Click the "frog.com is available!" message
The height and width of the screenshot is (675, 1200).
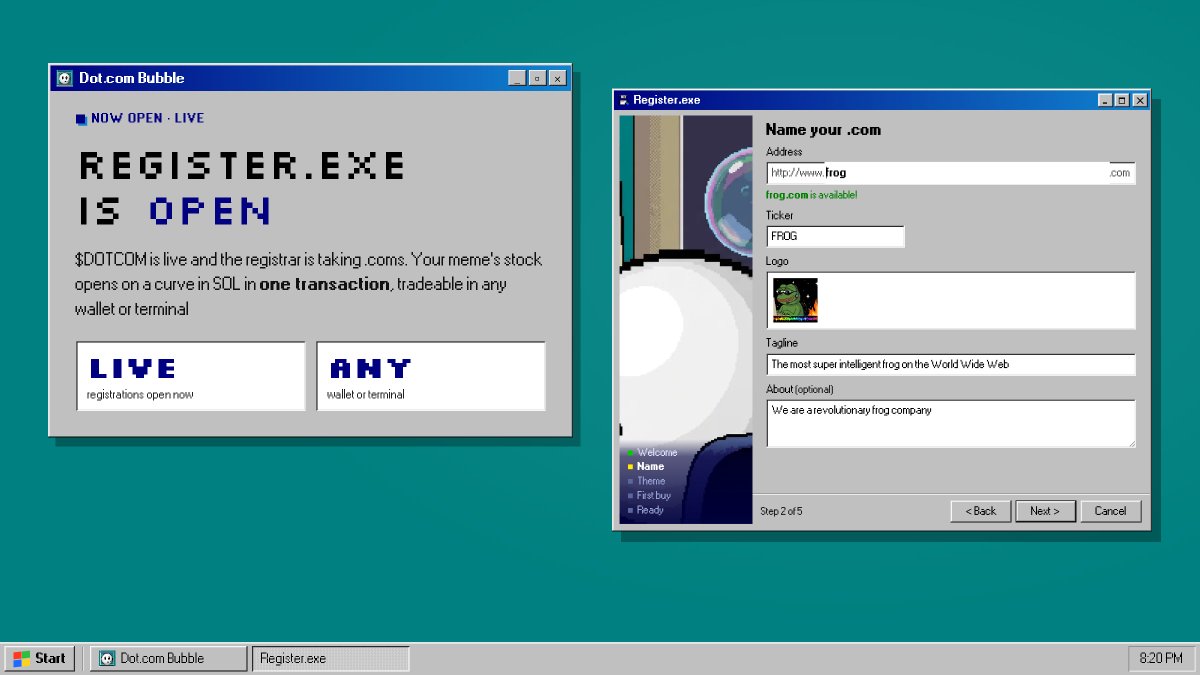coord(811,195)
